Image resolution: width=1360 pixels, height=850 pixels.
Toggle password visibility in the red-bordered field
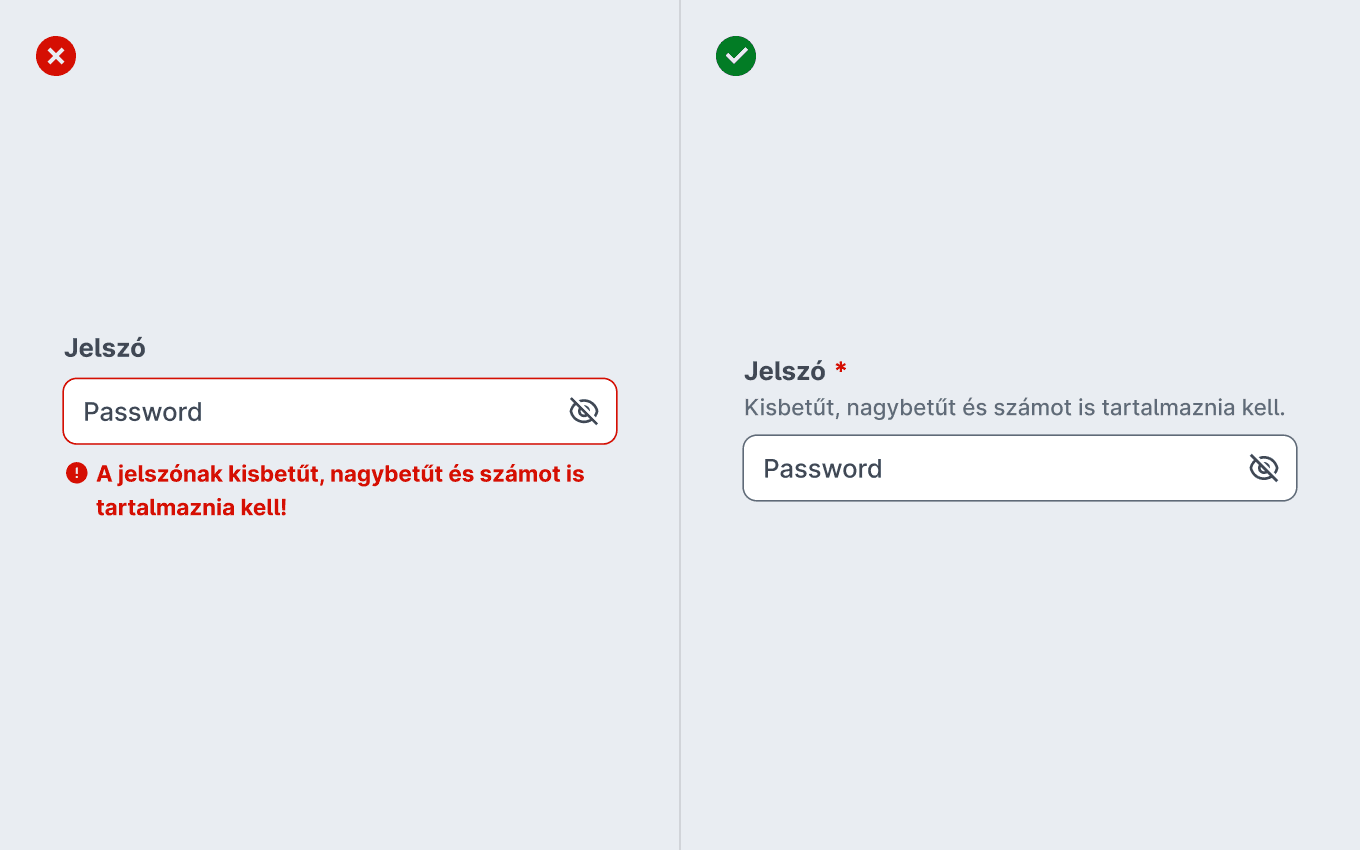pyautogui.click(x=583, y=411)
